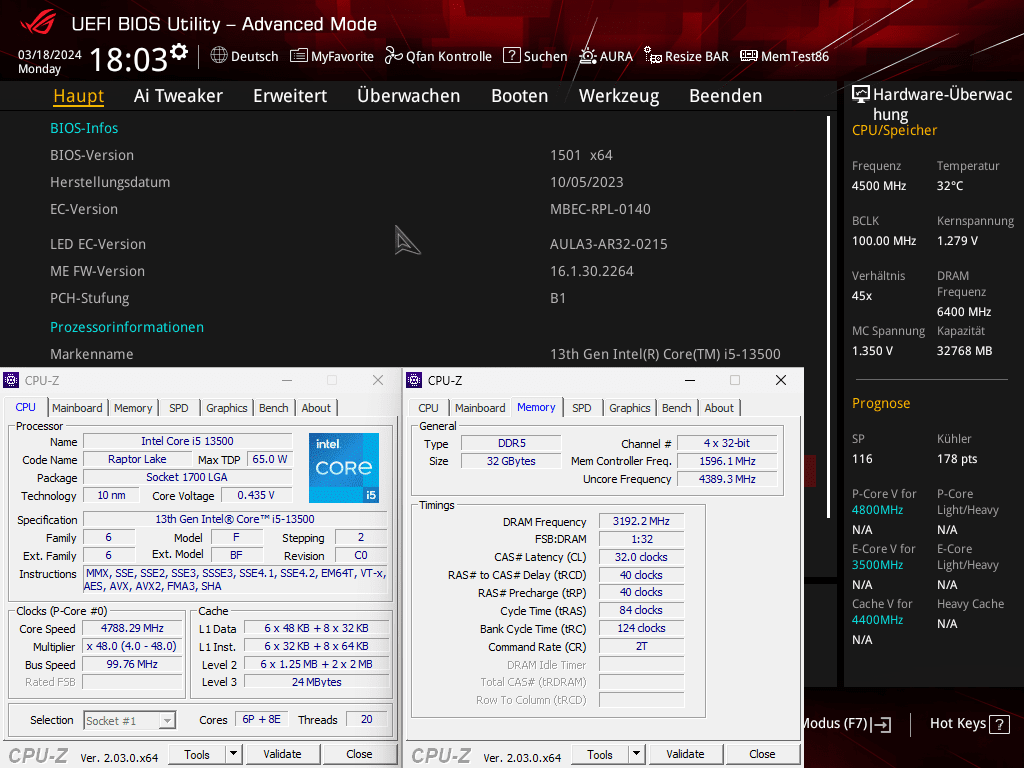Click the Markenname processor value
This screenshot has height=768, width=1024.
pyautogui.click(x=665, y=355)
